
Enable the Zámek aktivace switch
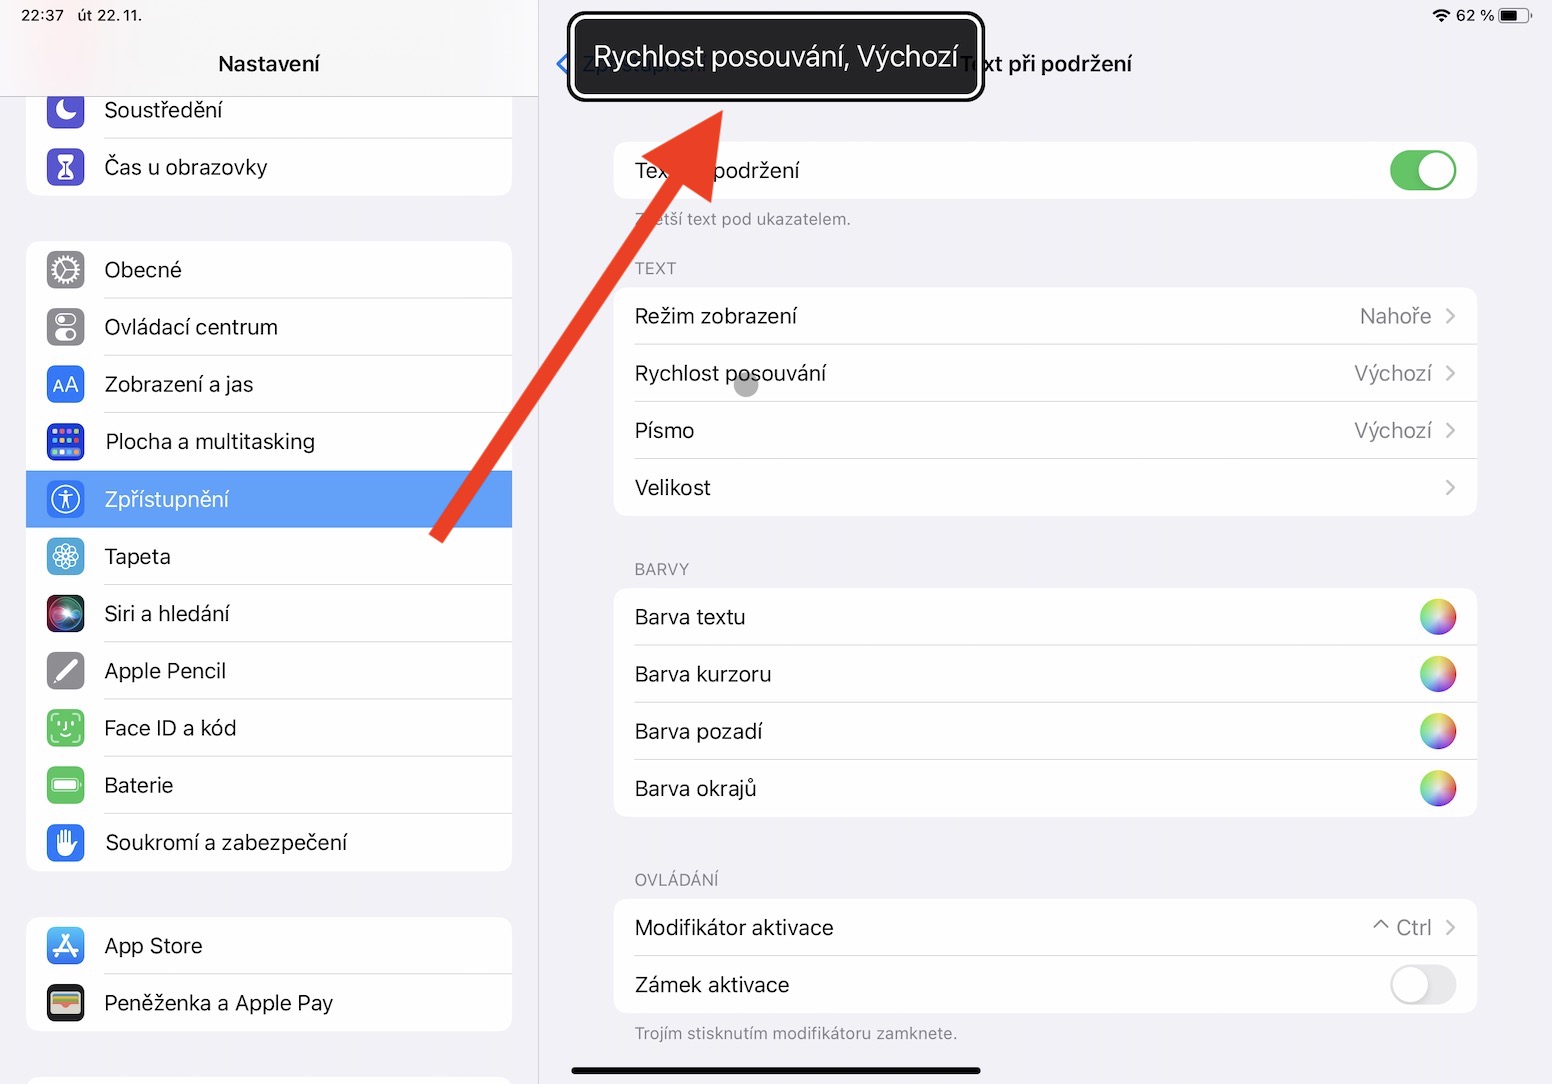[x=1422, y=985]
